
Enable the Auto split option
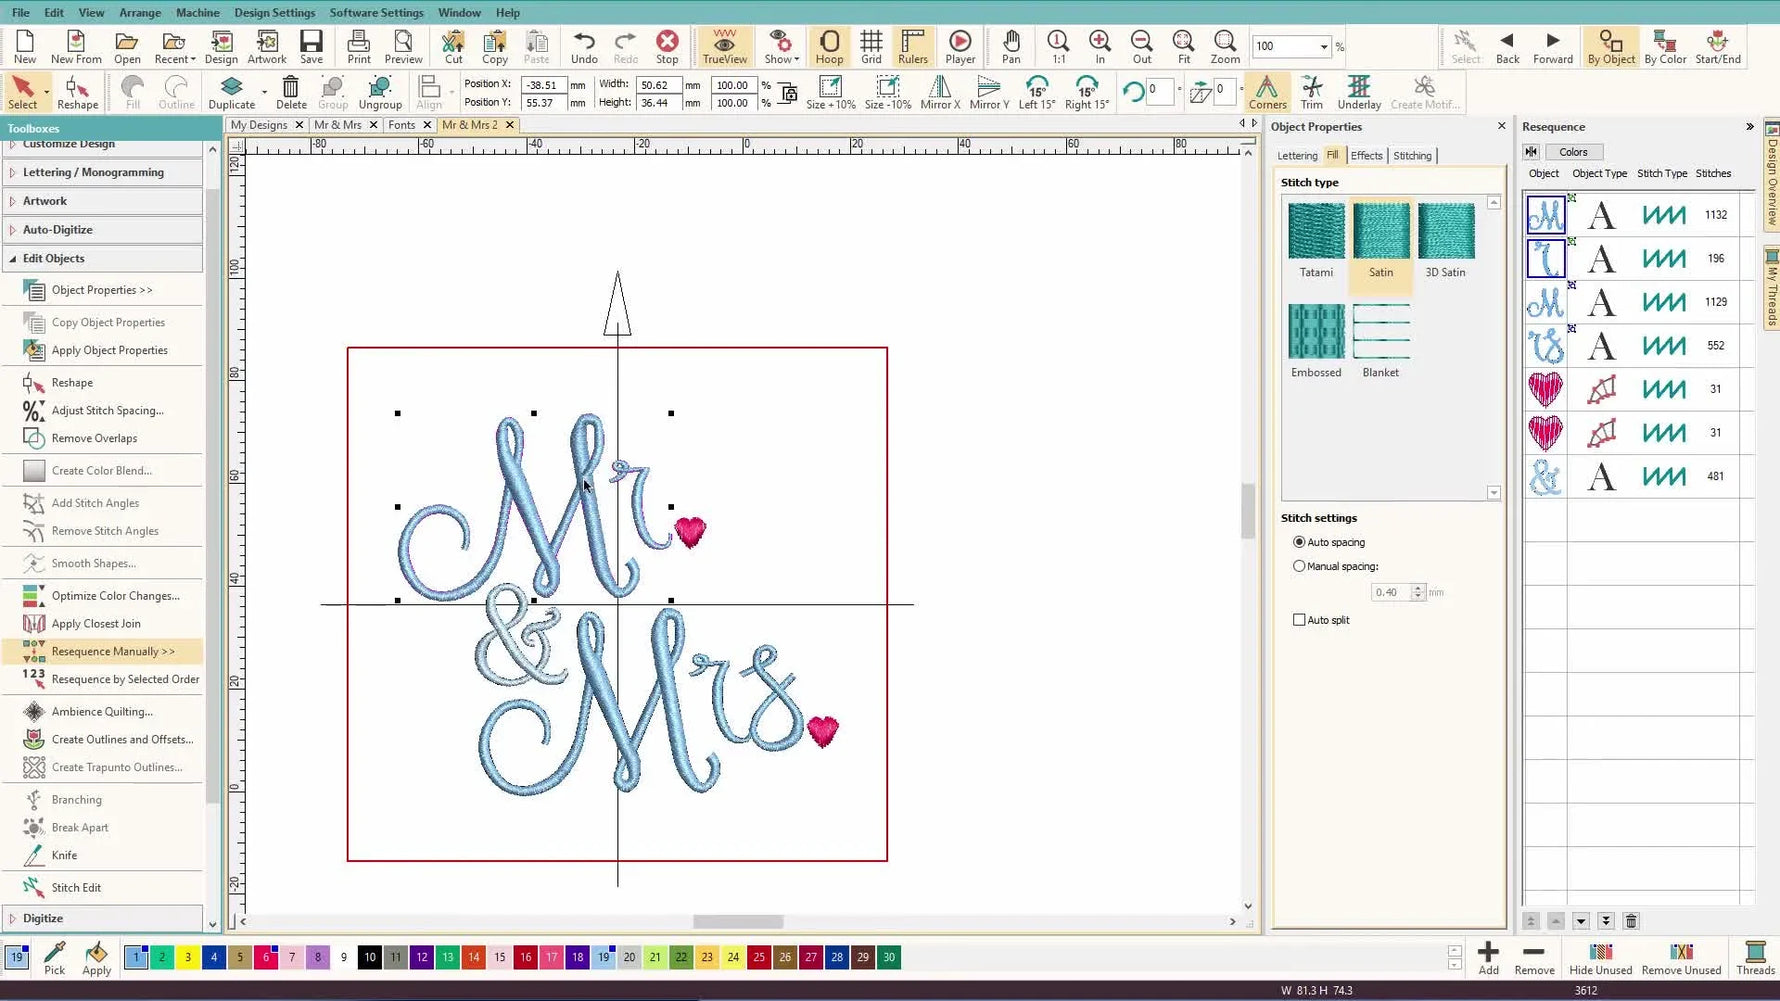[x=1299, y=619]
